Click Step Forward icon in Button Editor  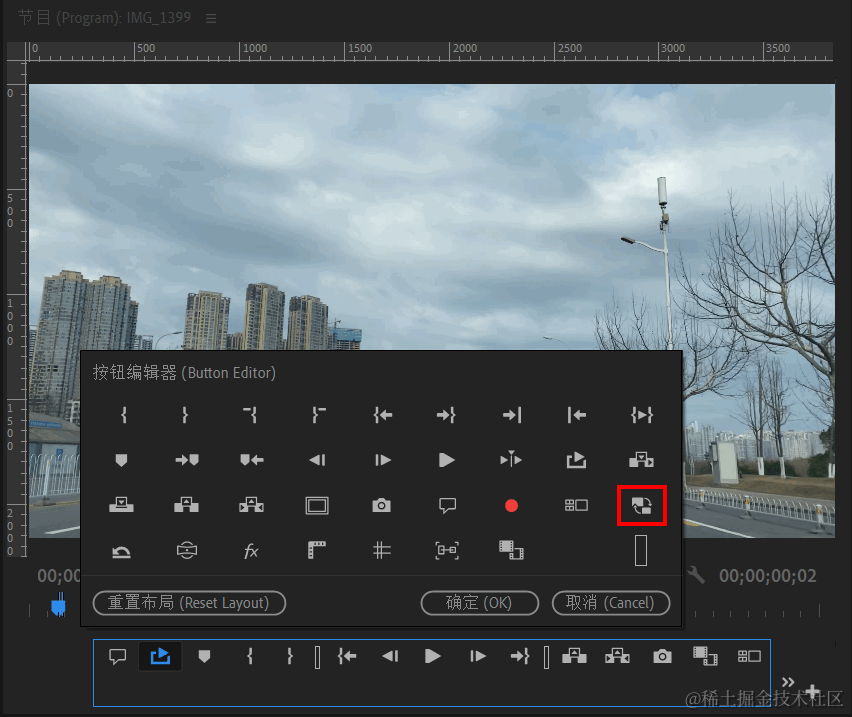pos(383,460)
